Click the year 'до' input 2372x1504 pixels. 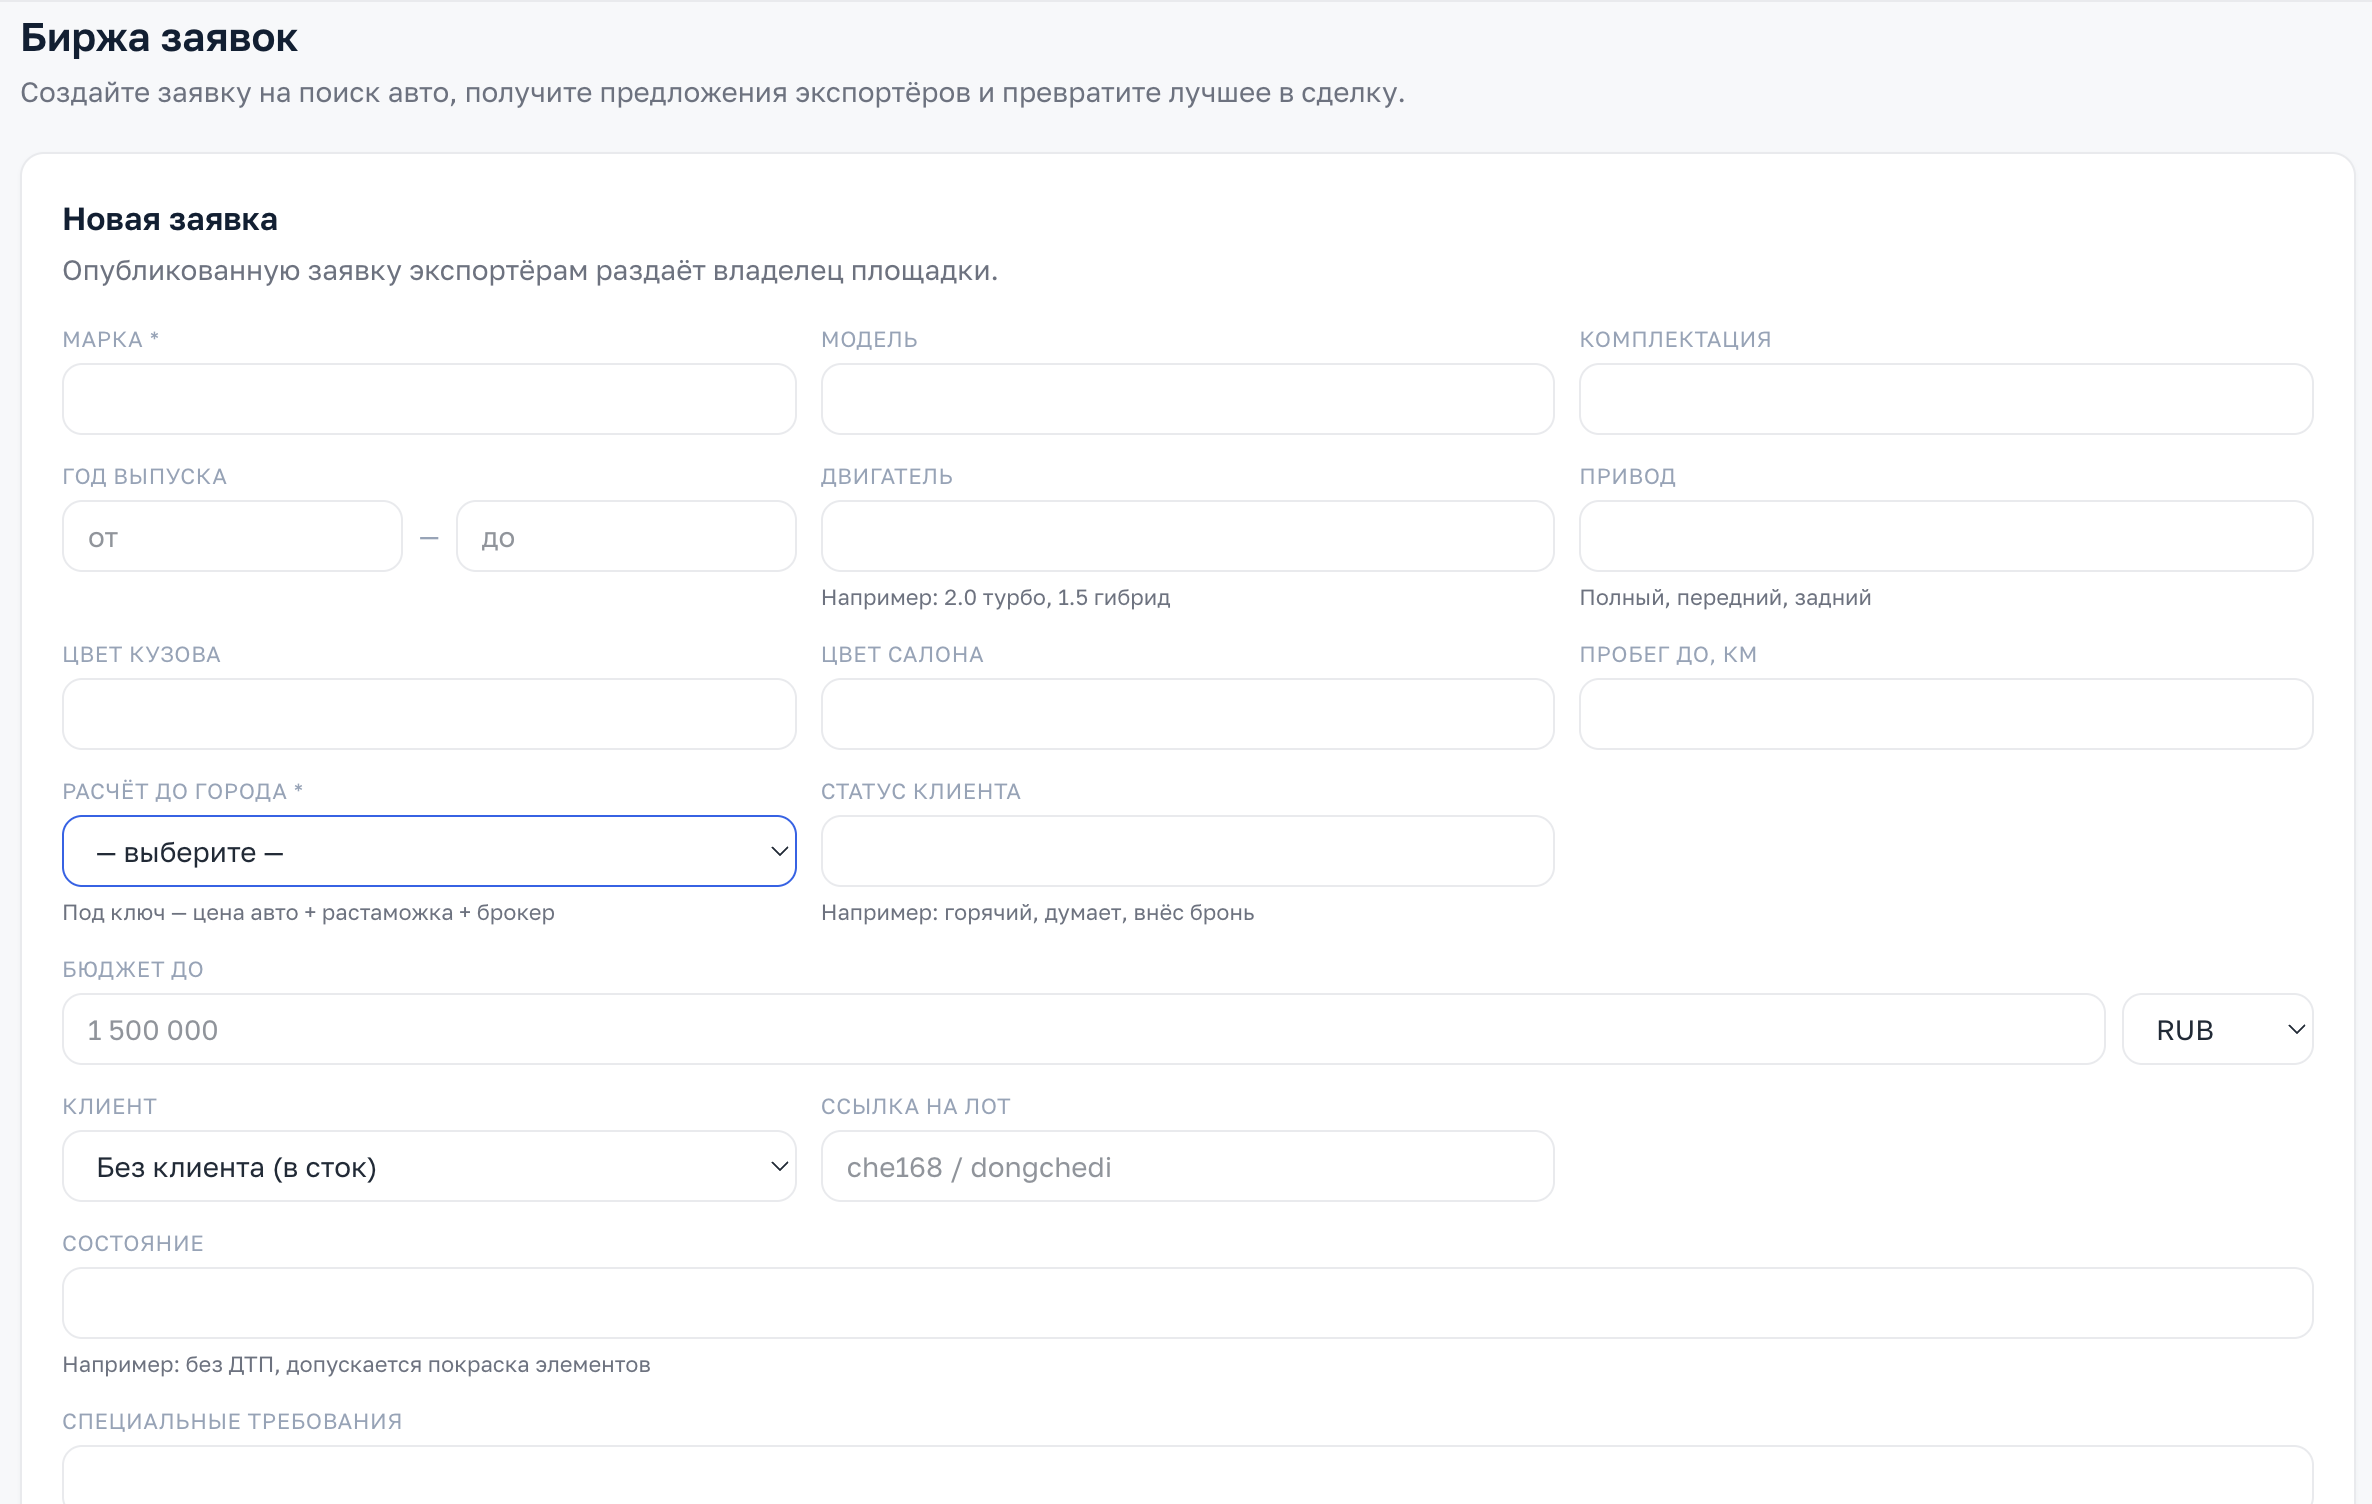(x=626, y=536)
